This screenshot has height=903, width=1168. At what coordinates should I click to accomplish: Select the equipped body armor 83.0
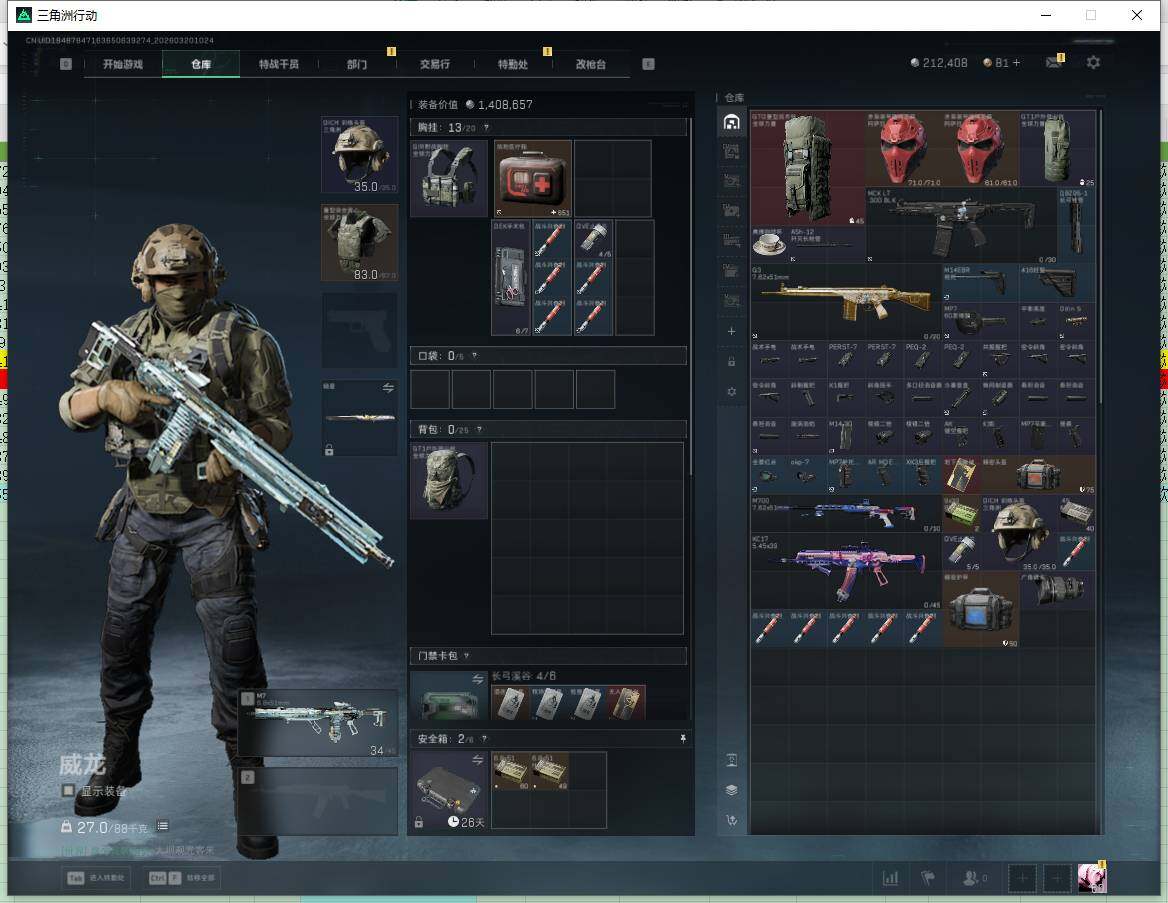[359, 243]
